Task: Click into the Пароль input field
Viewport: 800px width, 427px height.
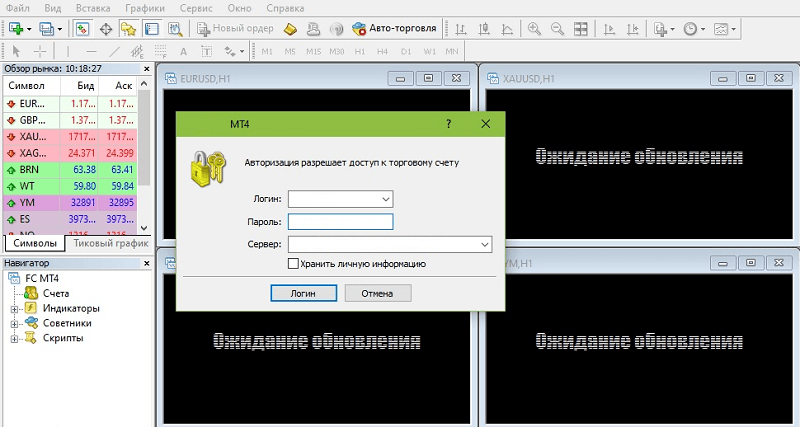Action: click(x=340, y=222)
